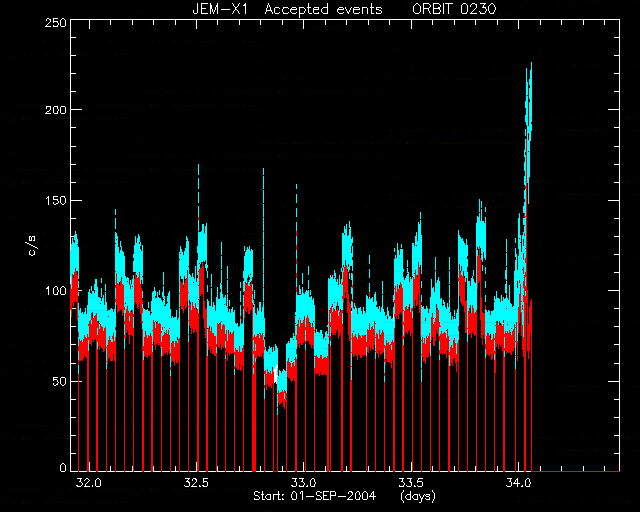
Task: Click the ORBIT 0230 label
Action: point(454,9)
